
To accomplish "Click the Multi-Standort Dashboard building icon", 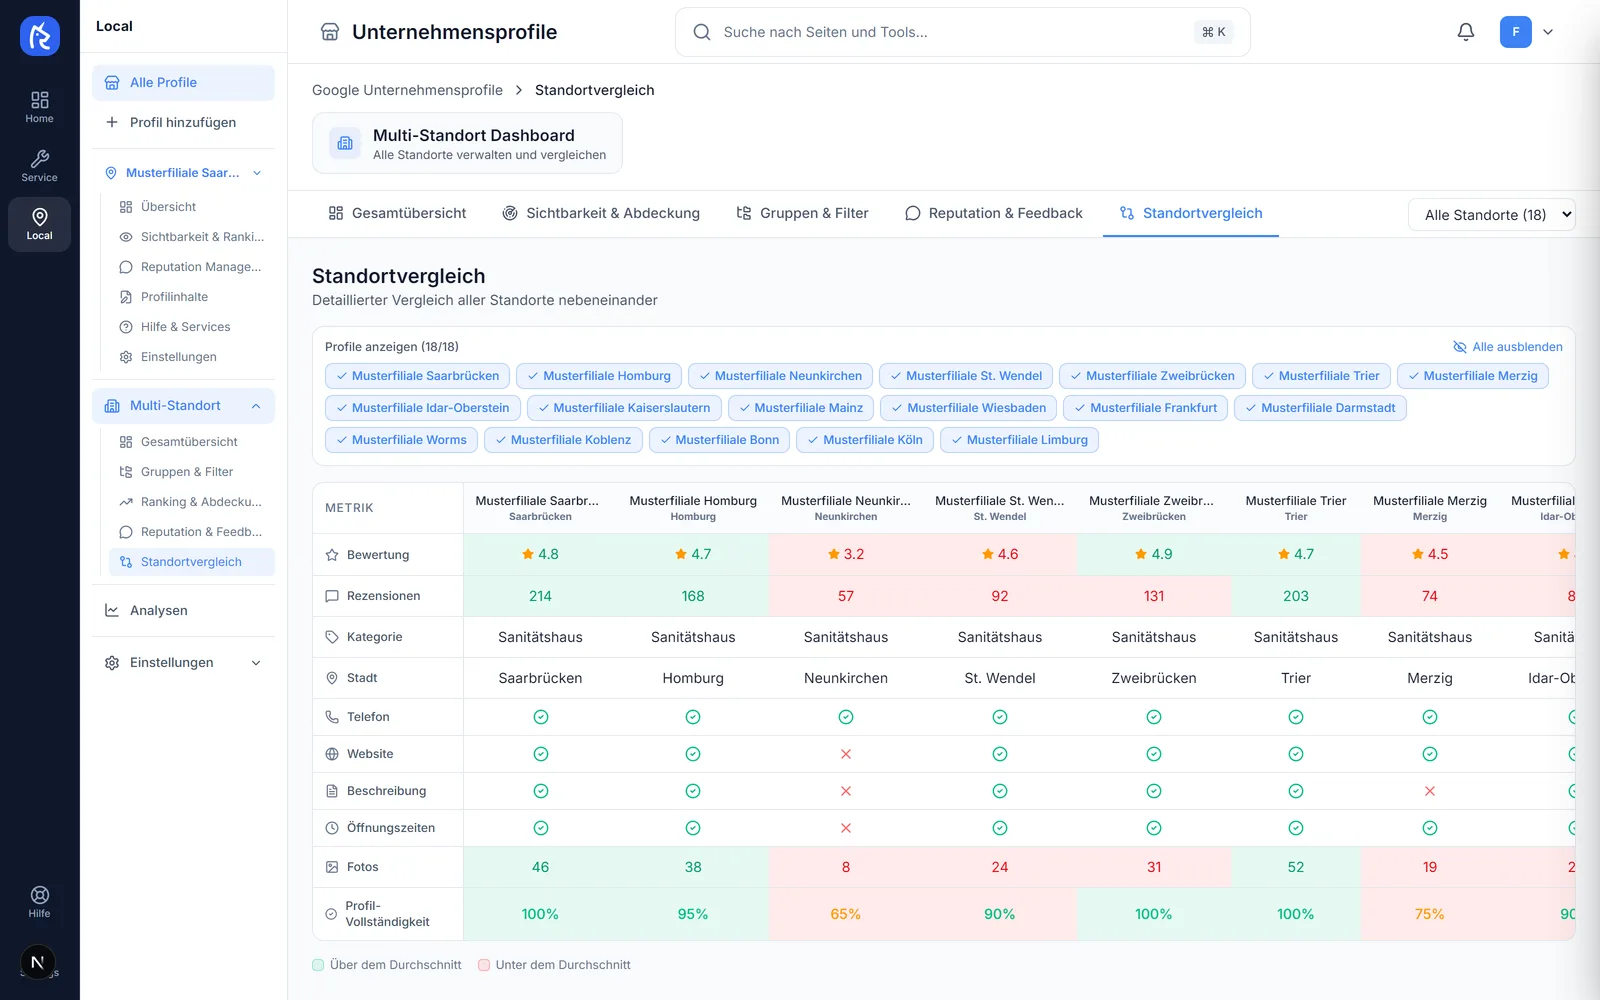I will (x=345, y=143).
